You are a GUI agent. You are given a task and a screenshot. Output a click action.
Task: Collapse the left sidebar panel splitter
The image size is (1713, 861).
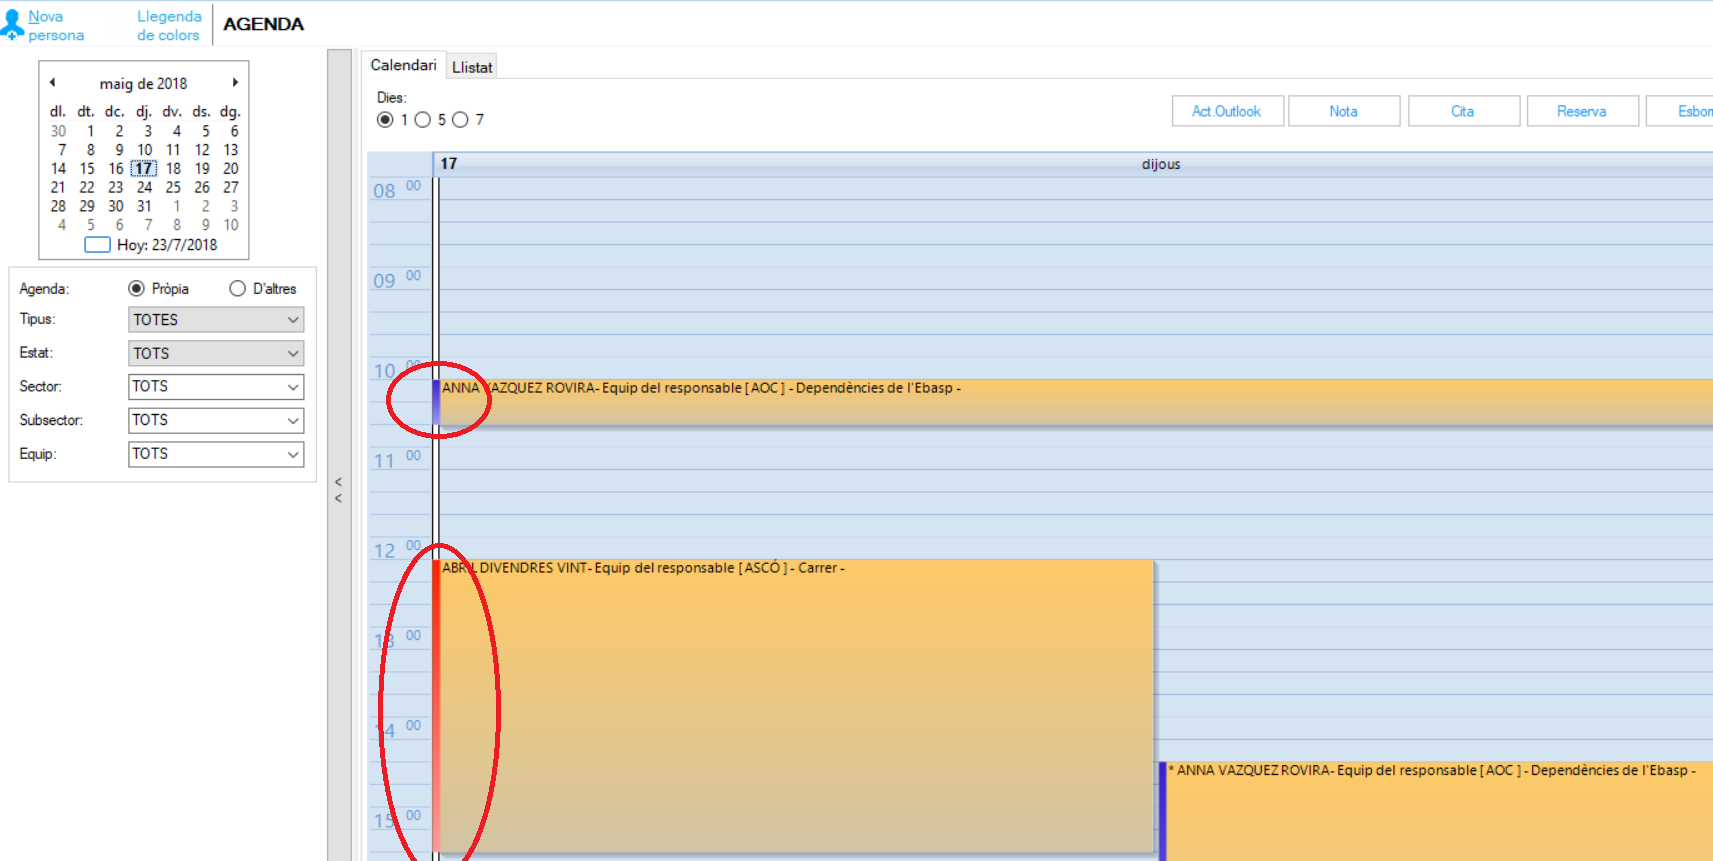point(339,490)
